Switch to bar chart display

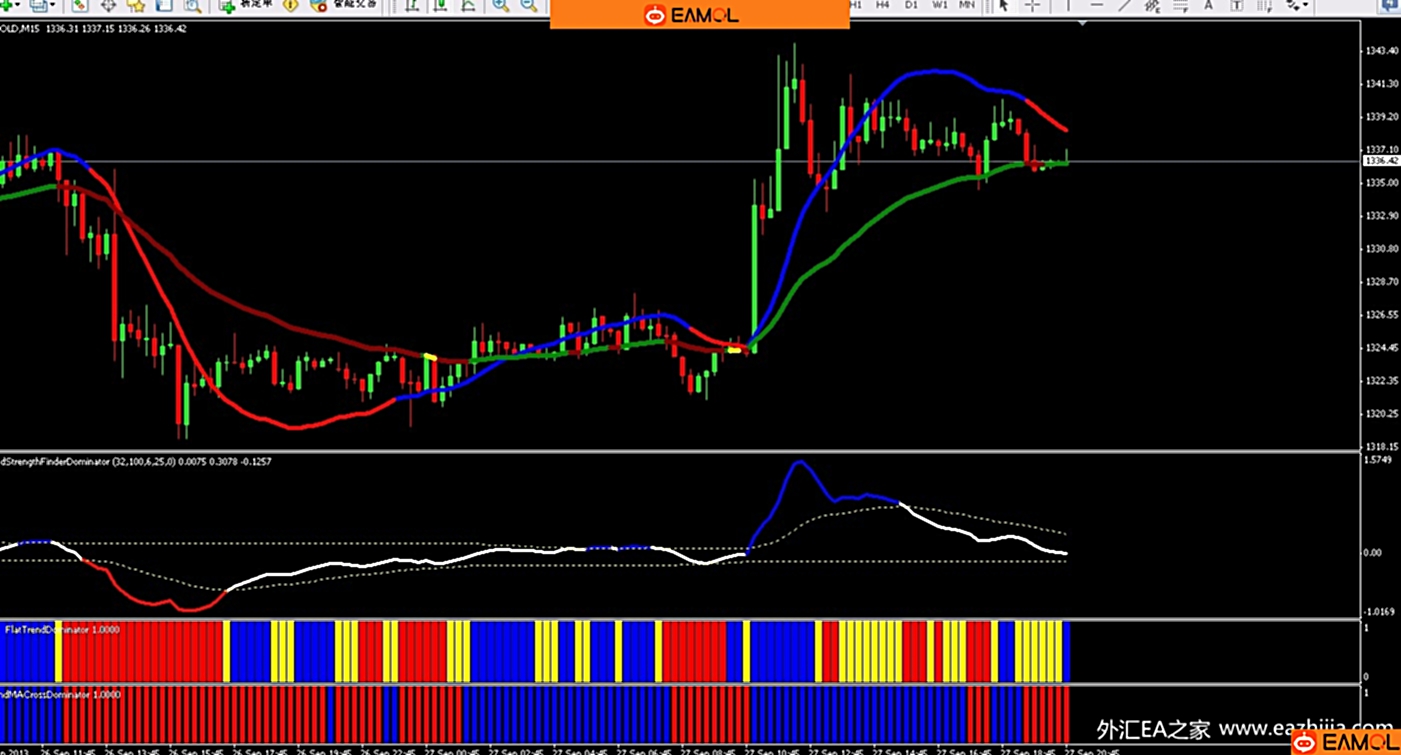pos(412,5)
